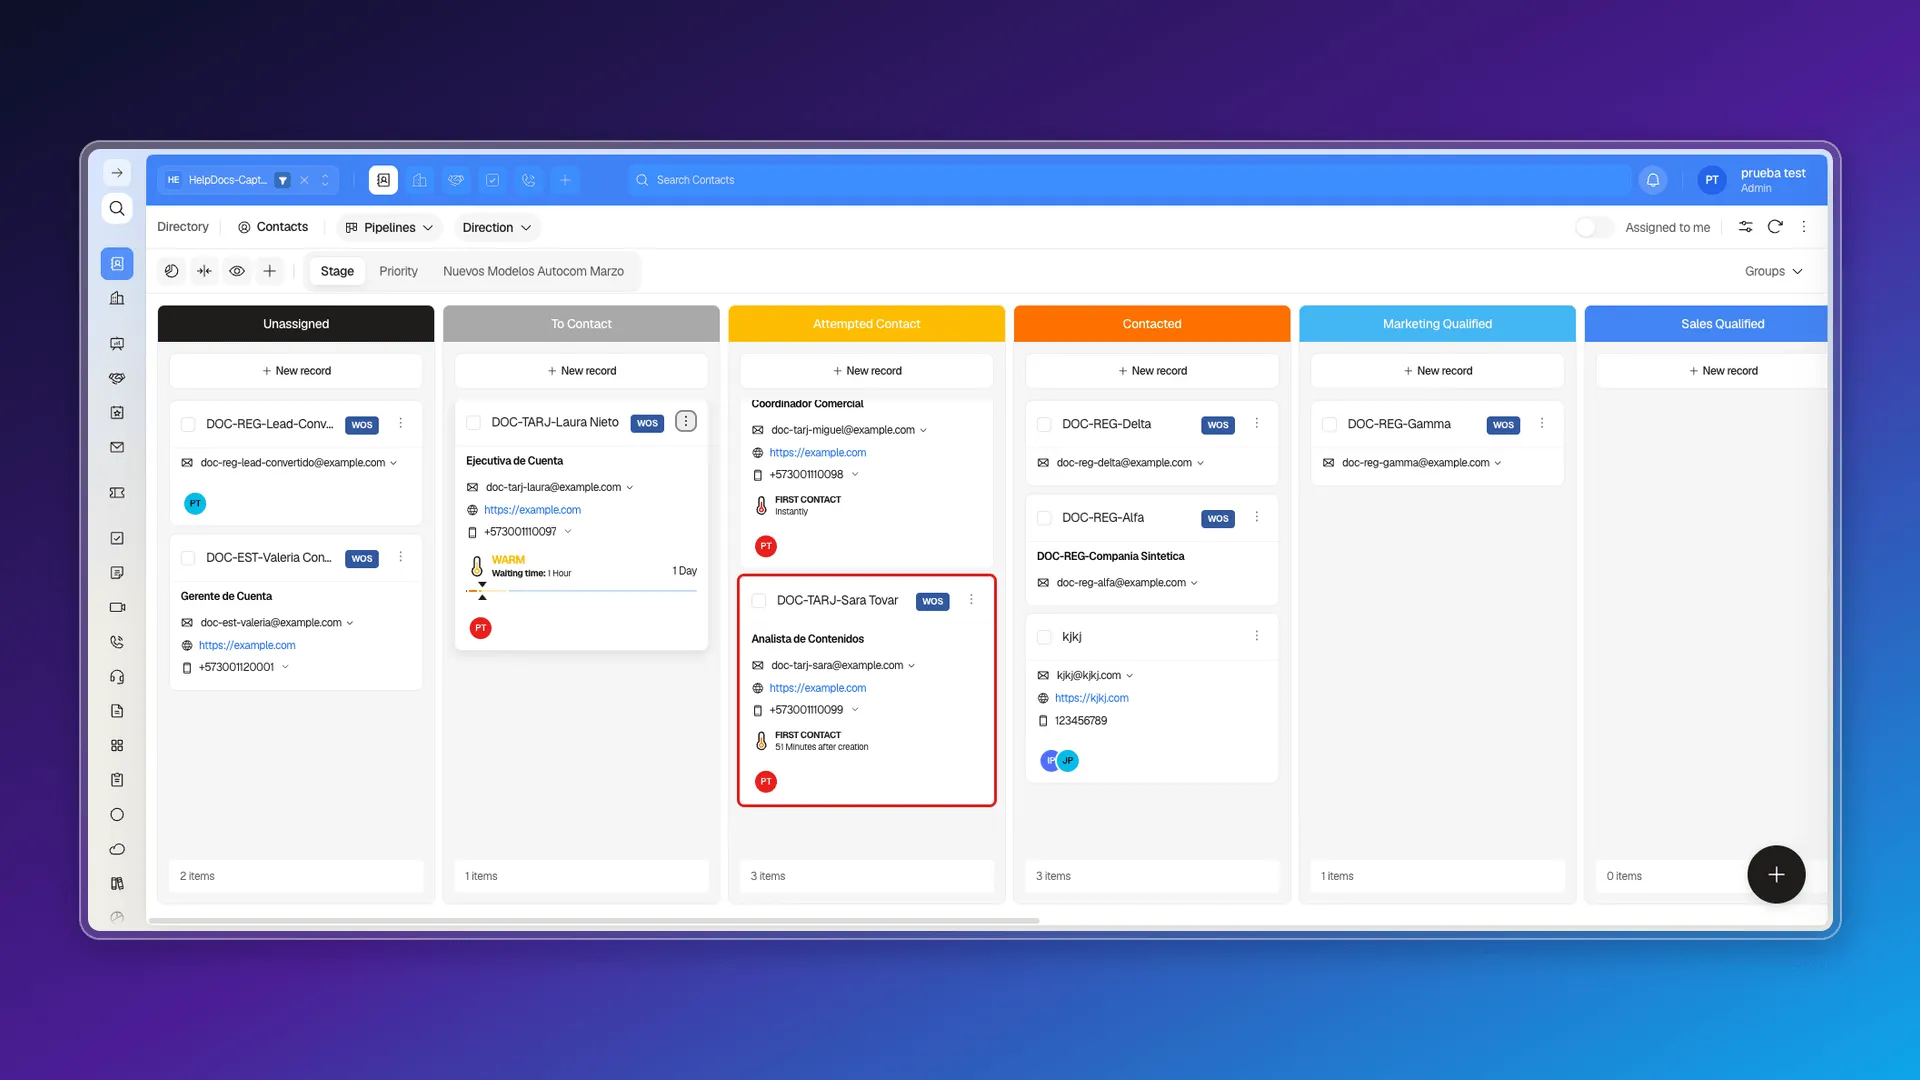The image size is (1920, 1080).
Task: Click the pie chart icon in view toolbar
Action: 172,271
